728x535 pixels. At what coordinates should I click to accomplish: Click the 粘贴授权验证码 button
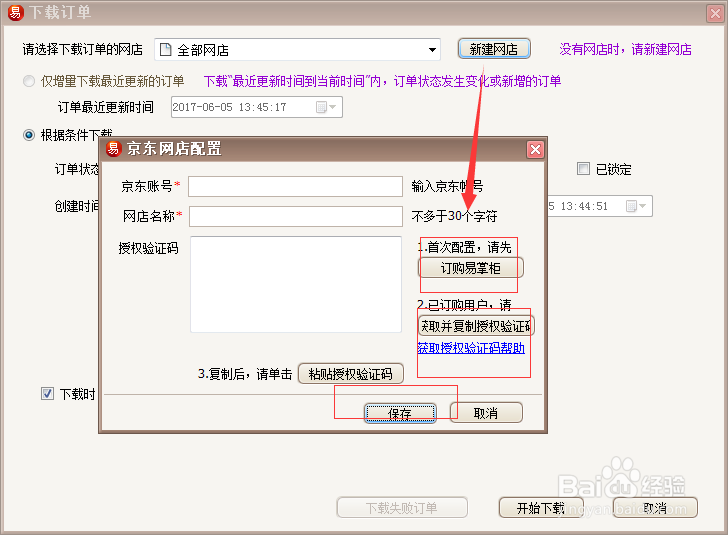tap(351, 374)
